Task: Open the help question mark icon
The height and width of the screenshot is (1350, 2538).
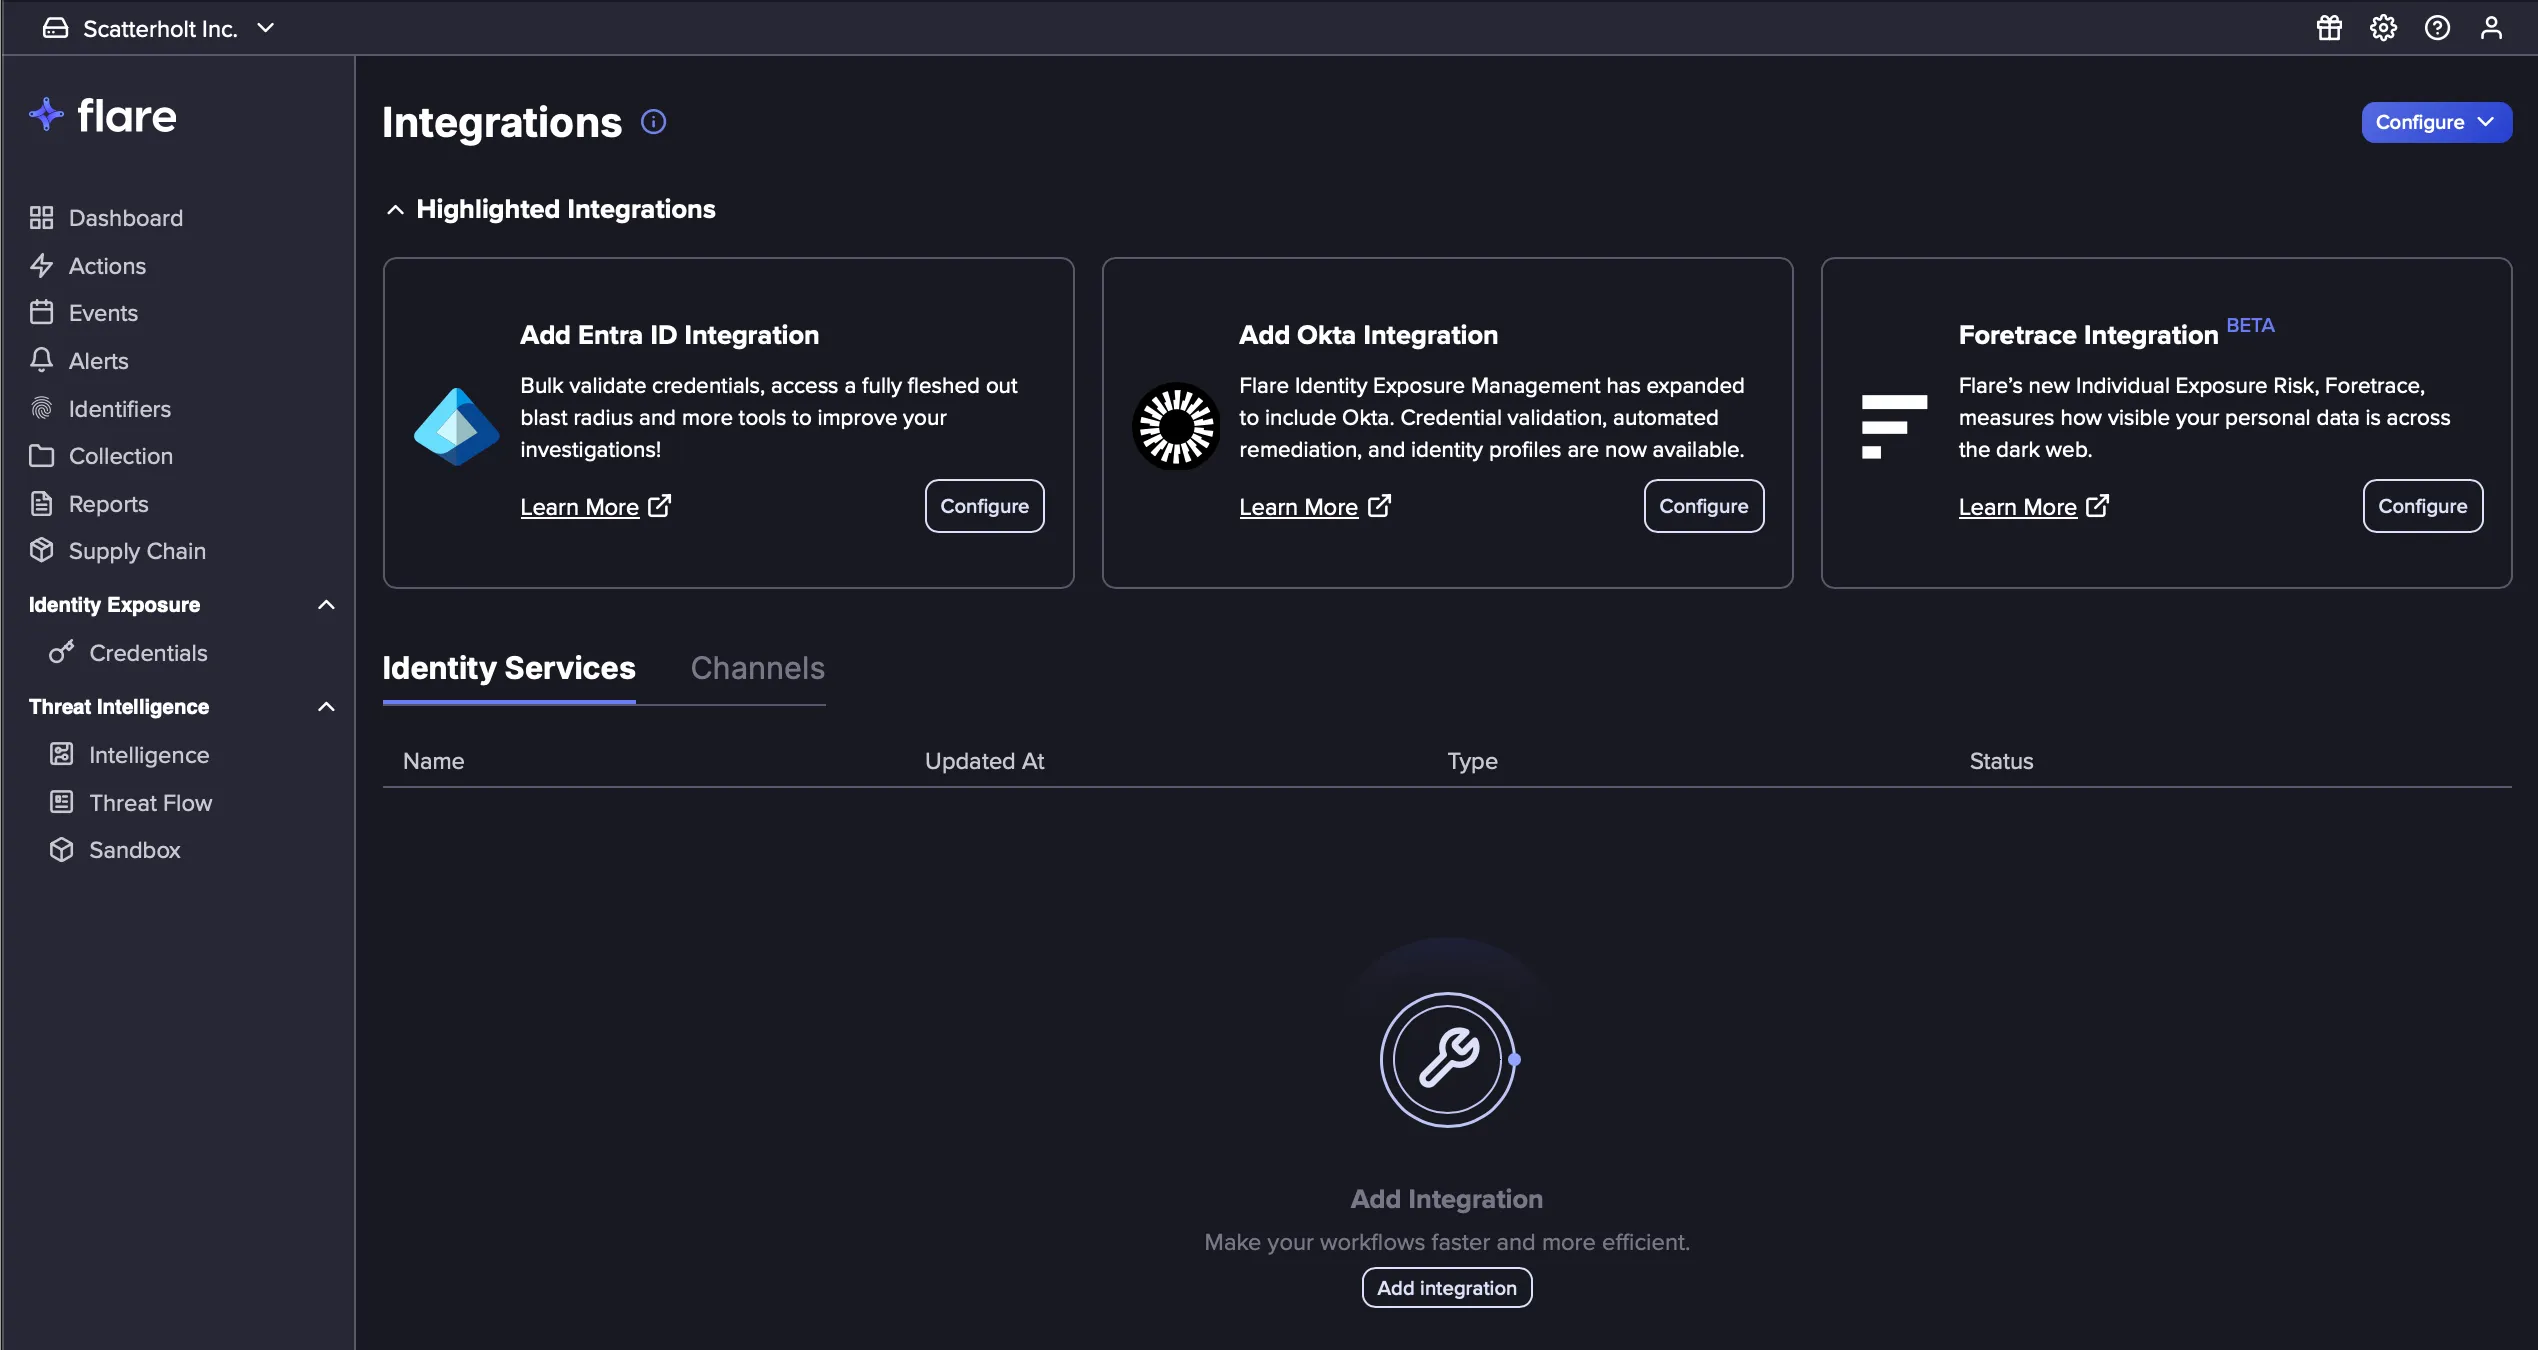Action: pyautogui.click(x=2437, y=28)
